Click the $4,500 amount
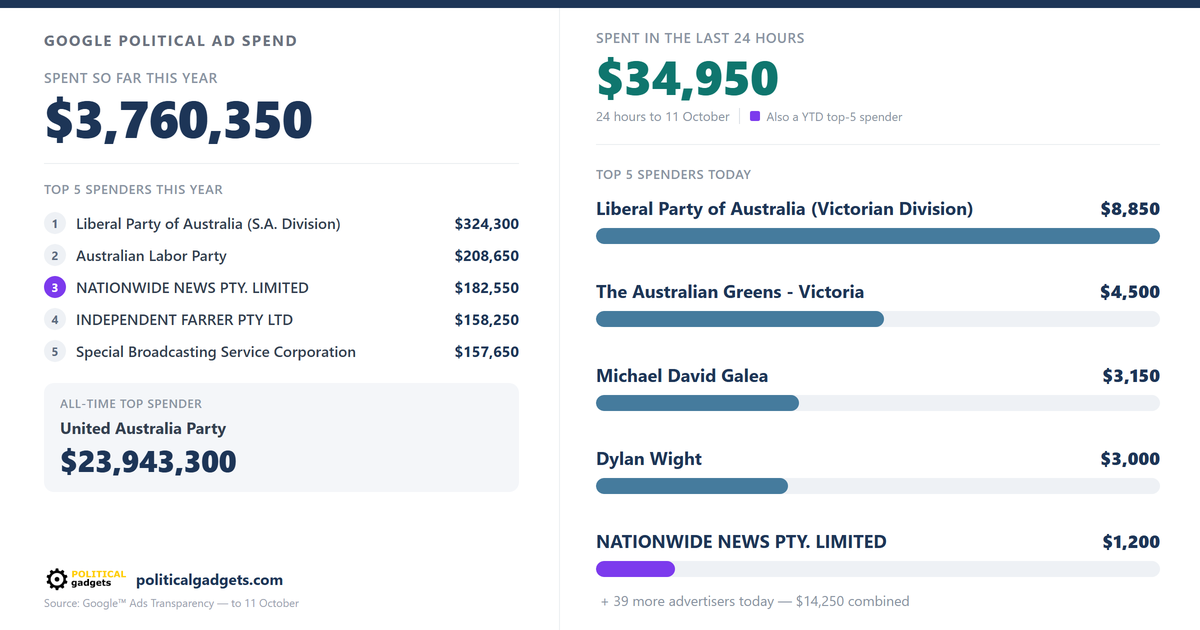Viewport: 1200px width, 630px height. tap(1130, 292)
